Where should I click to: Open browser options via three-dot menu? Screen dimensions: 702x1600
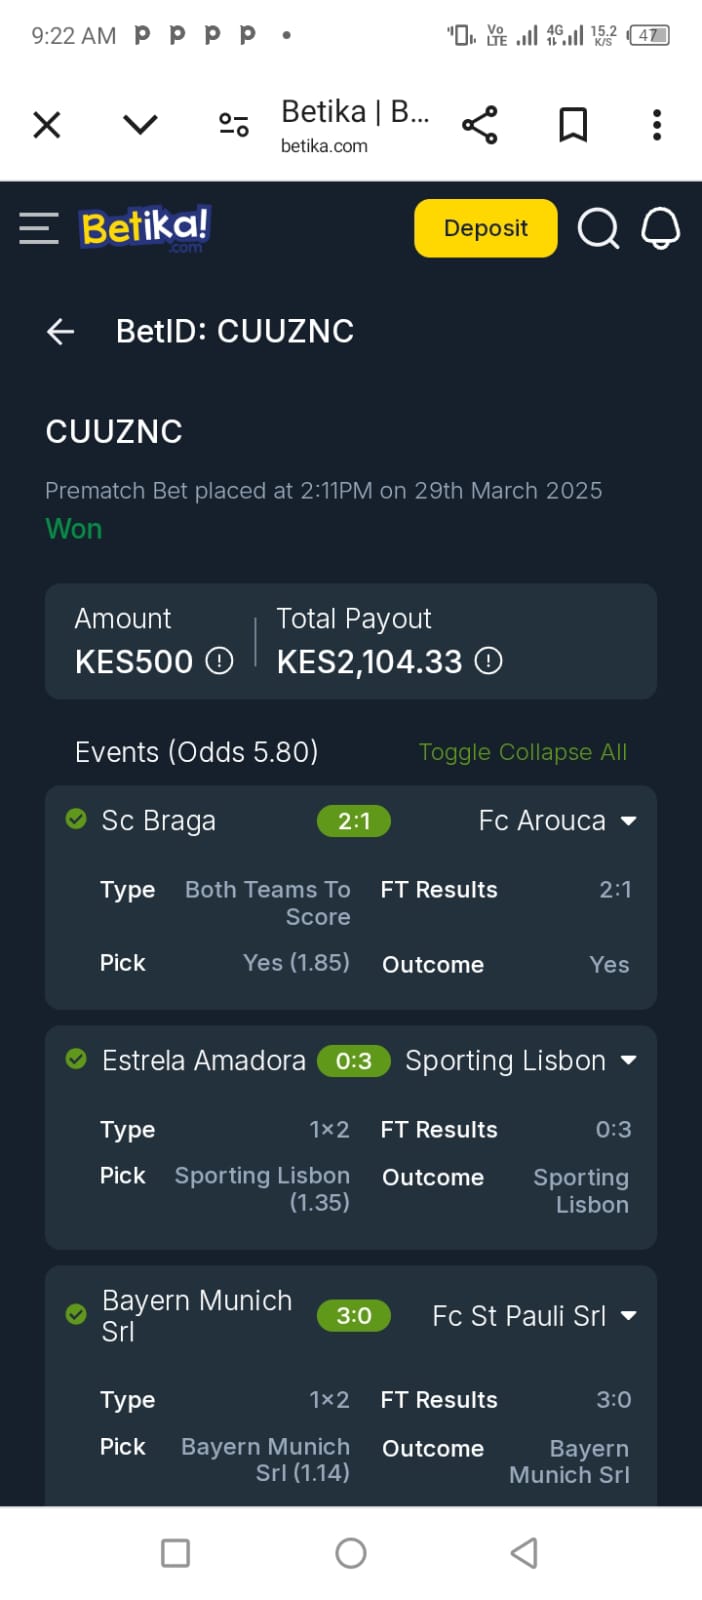[x=656, y=124]
